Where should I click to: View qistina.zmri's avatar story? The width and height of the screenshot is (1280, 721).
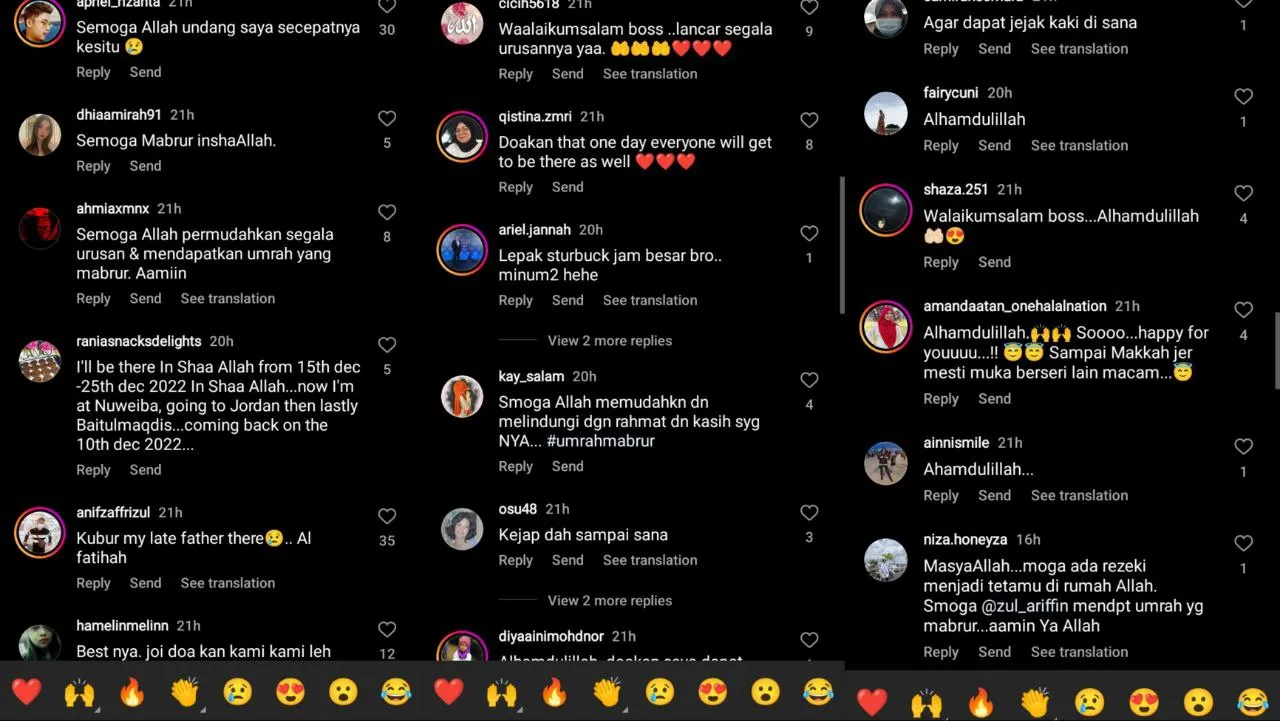tap(462, 136)
